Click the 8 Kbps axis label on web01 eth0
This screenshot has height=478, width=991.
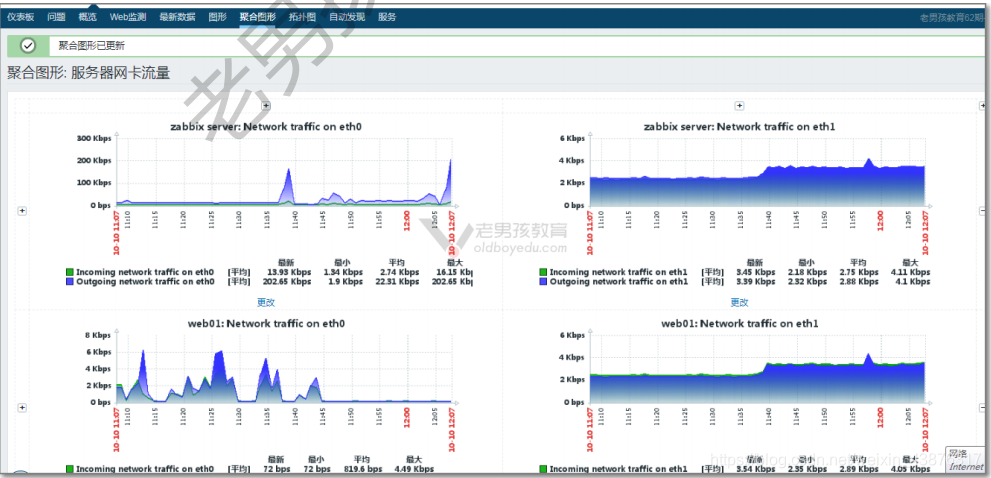tap(99, 335)
